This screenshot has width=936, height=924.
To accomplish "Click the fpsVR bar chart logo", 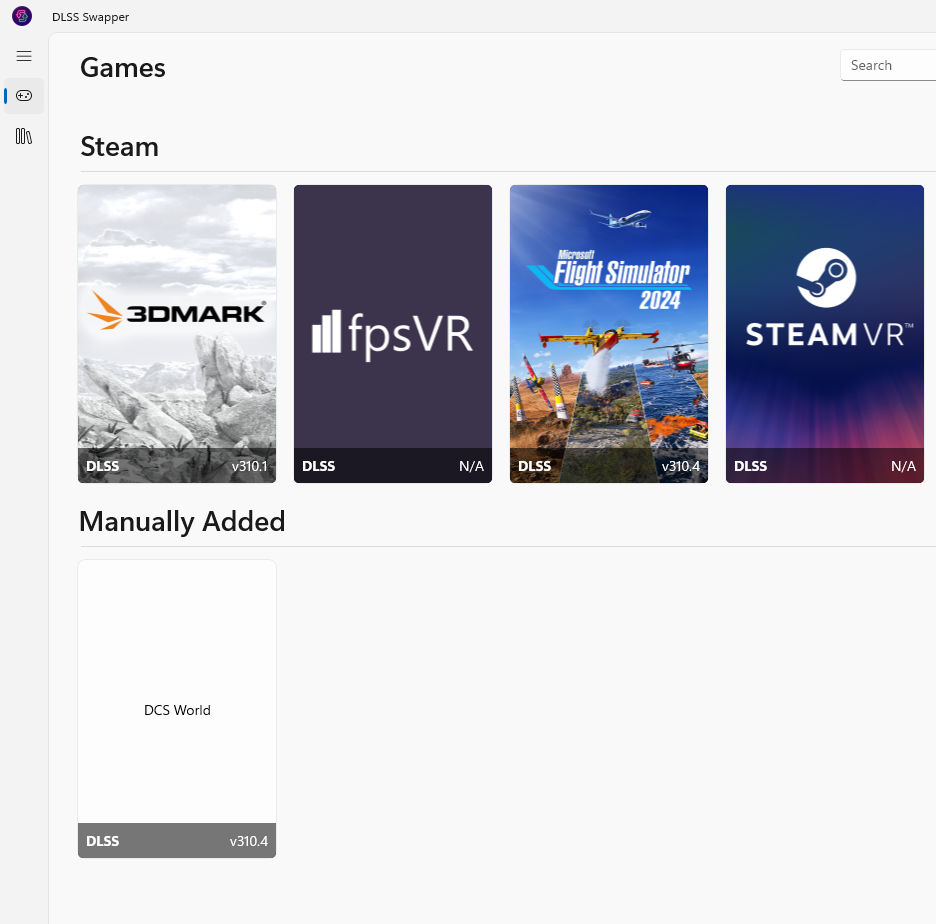I will (x=326, y=331).
